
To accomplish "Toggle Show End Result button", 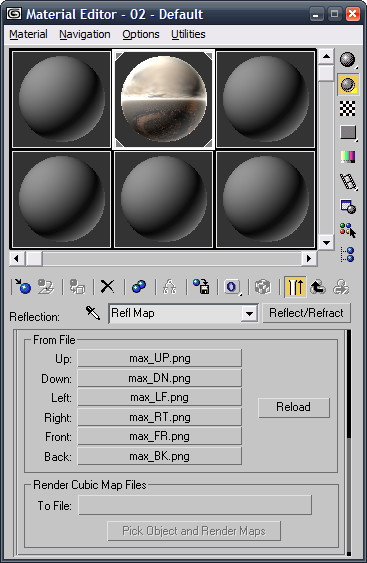I will coord(295,287).
